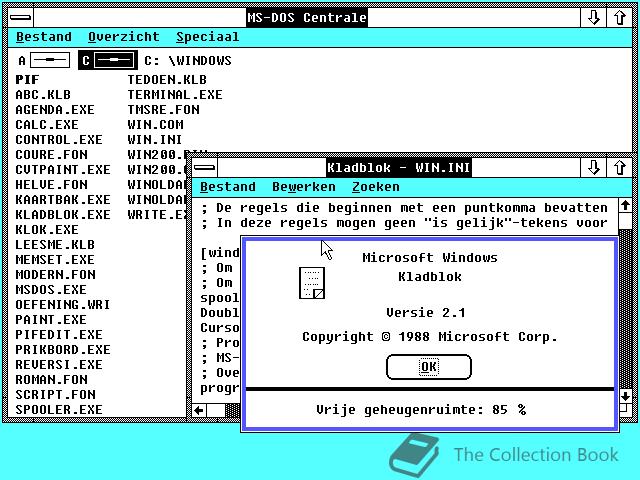Click the MS-DOS Centrale title bar
This screenshot has width=640, height=480.
coord(307,18)
